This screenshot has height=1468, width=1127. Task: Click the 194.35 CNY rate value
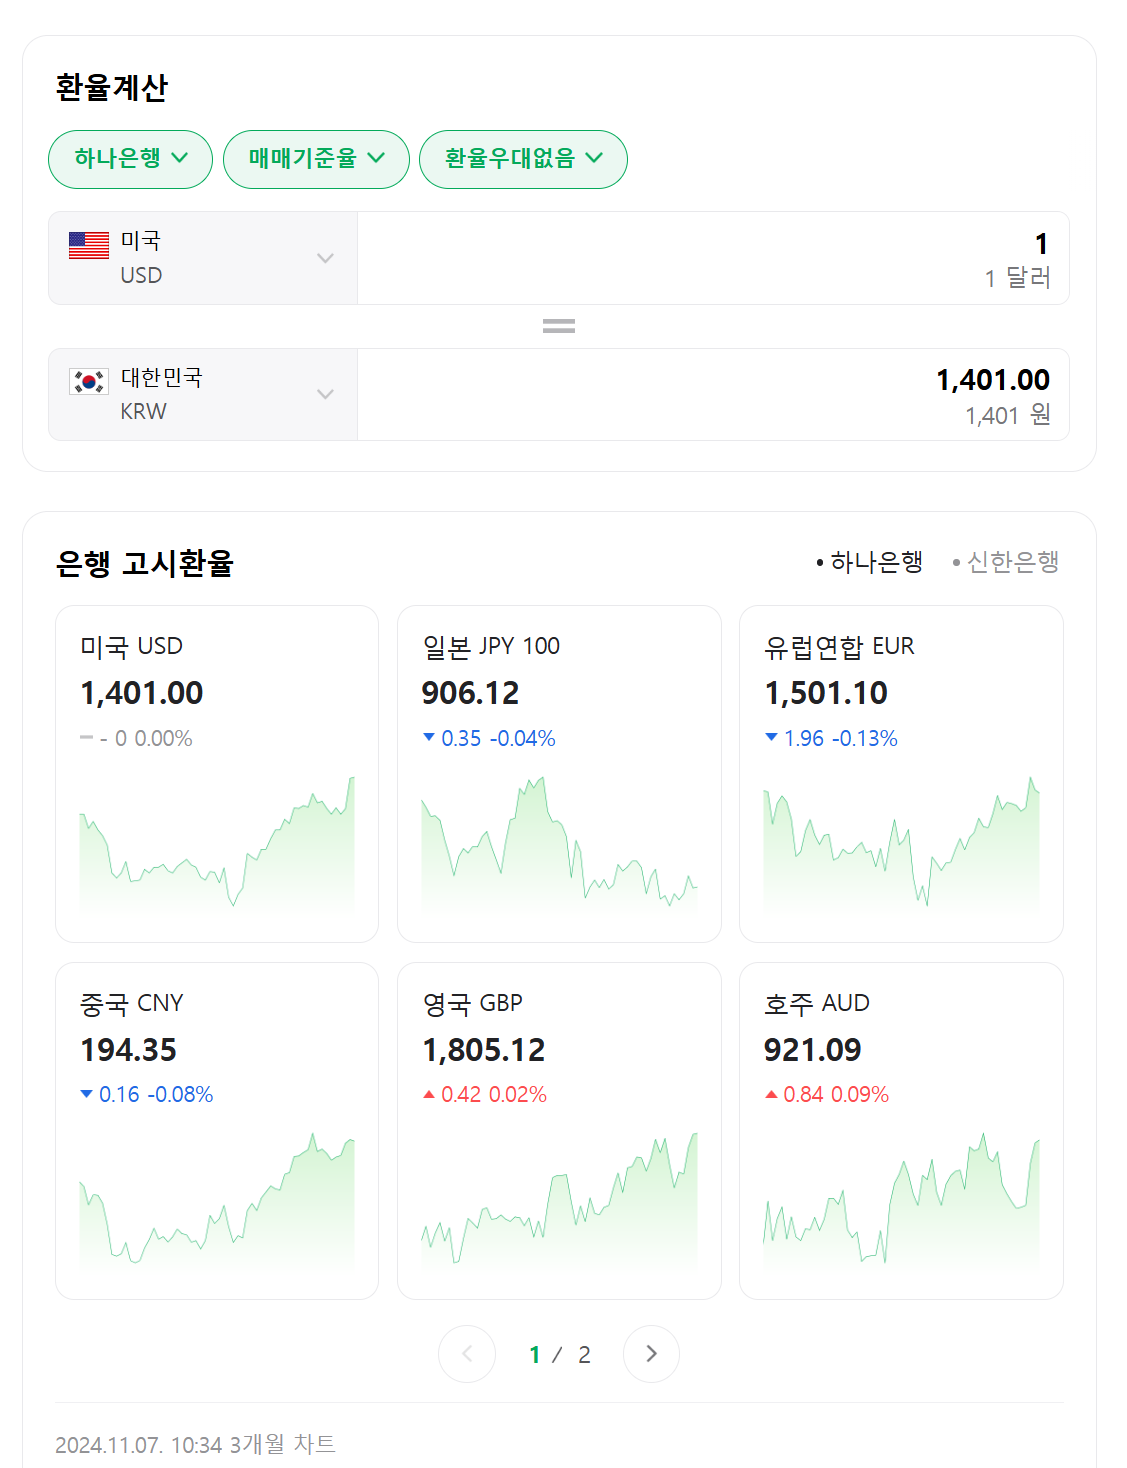[128, 1050]
